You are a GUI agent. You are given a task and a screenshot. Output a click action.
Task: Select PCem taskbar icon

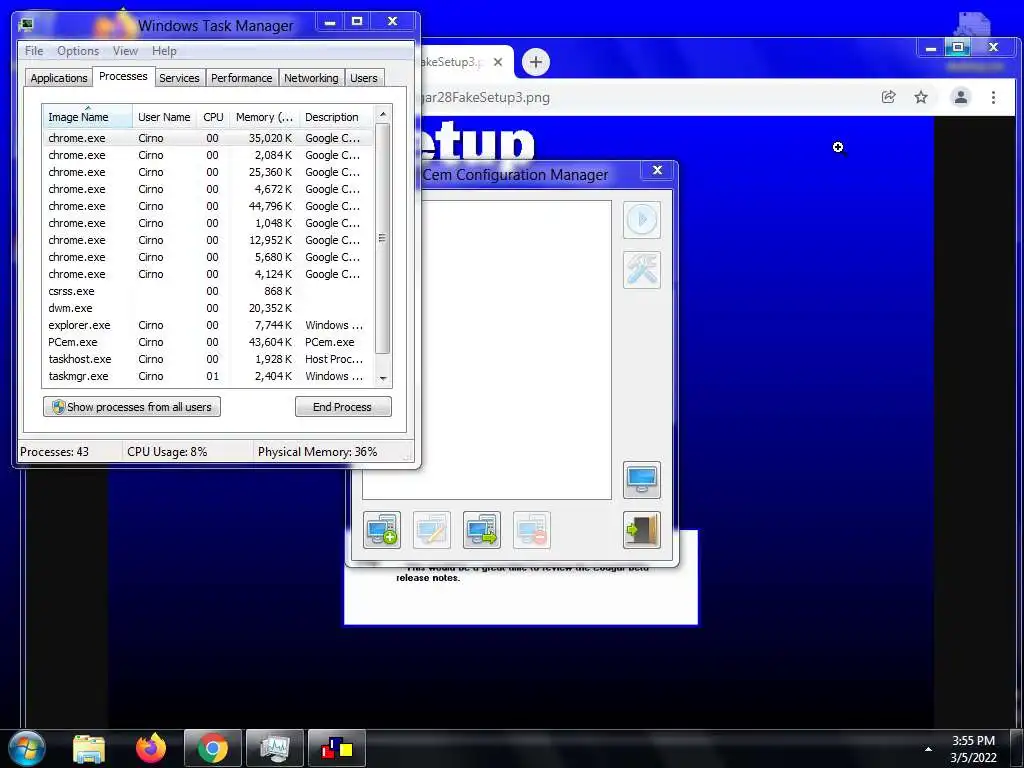coord(337,748)
